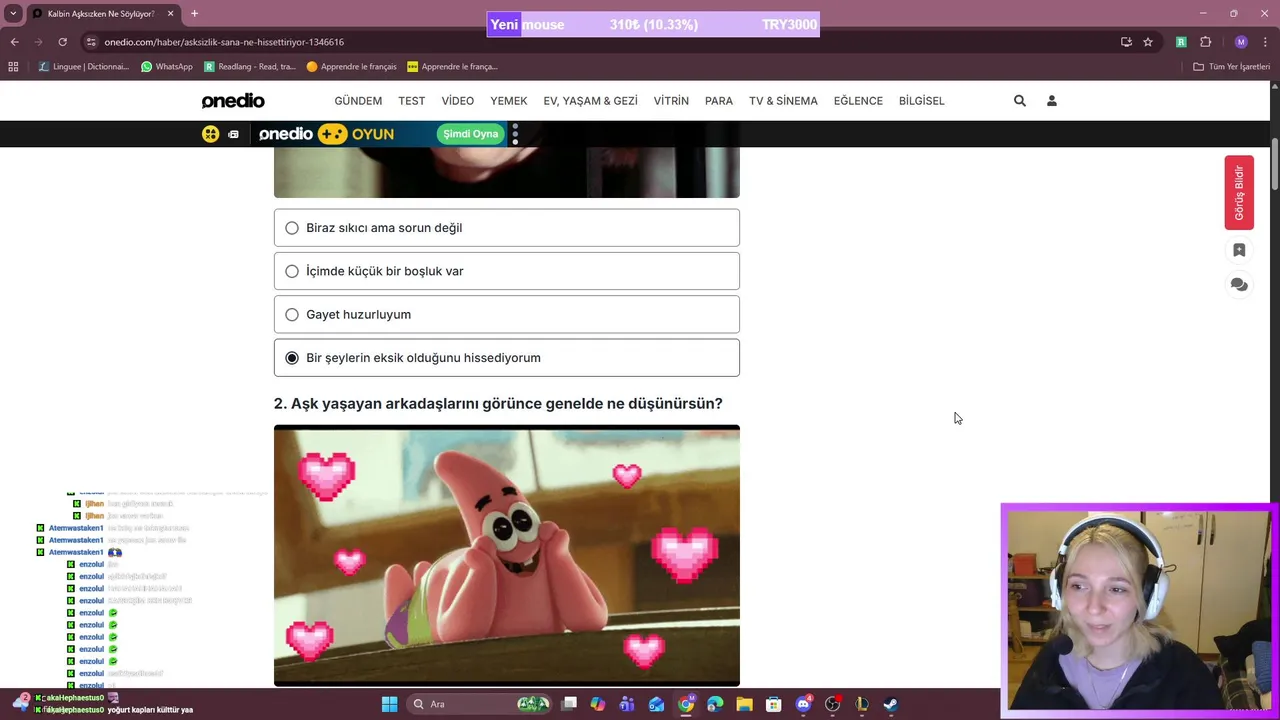This screenshot has width=1280, height=720.
Task: Open Windows Start menu
Action: pyautogui.click(x=389, y=704)
